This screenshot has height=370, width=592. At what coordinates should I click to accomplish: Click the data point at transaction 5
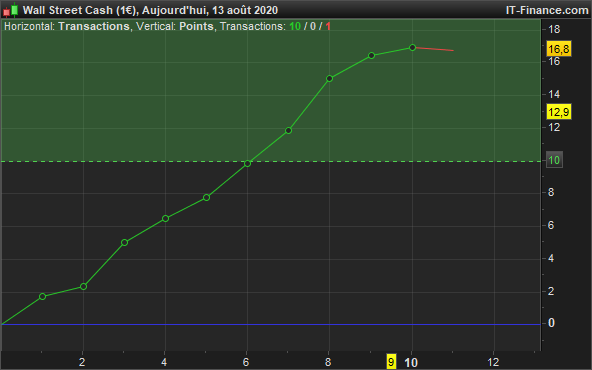(x=207, y=197)
